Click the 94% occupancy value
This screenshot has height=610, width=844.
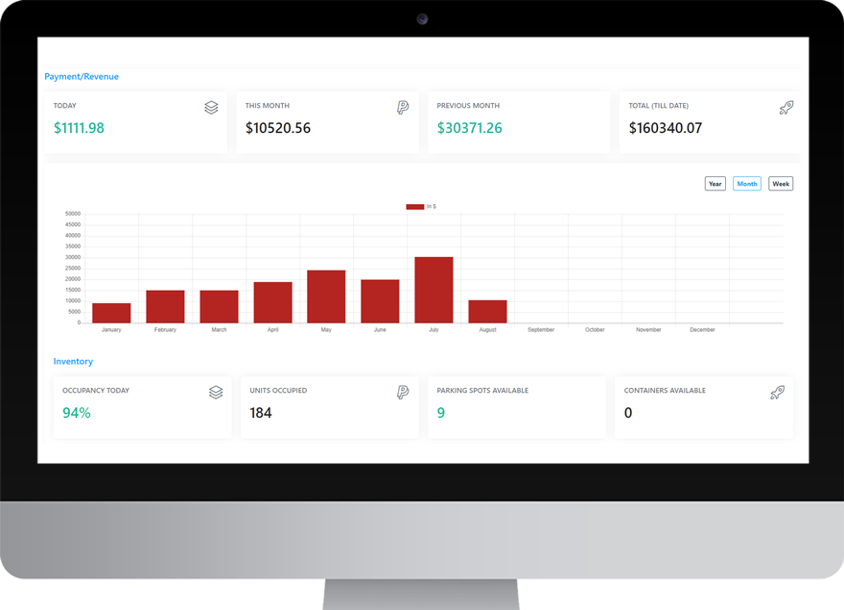pyautogui.click(x=76, y=413)
